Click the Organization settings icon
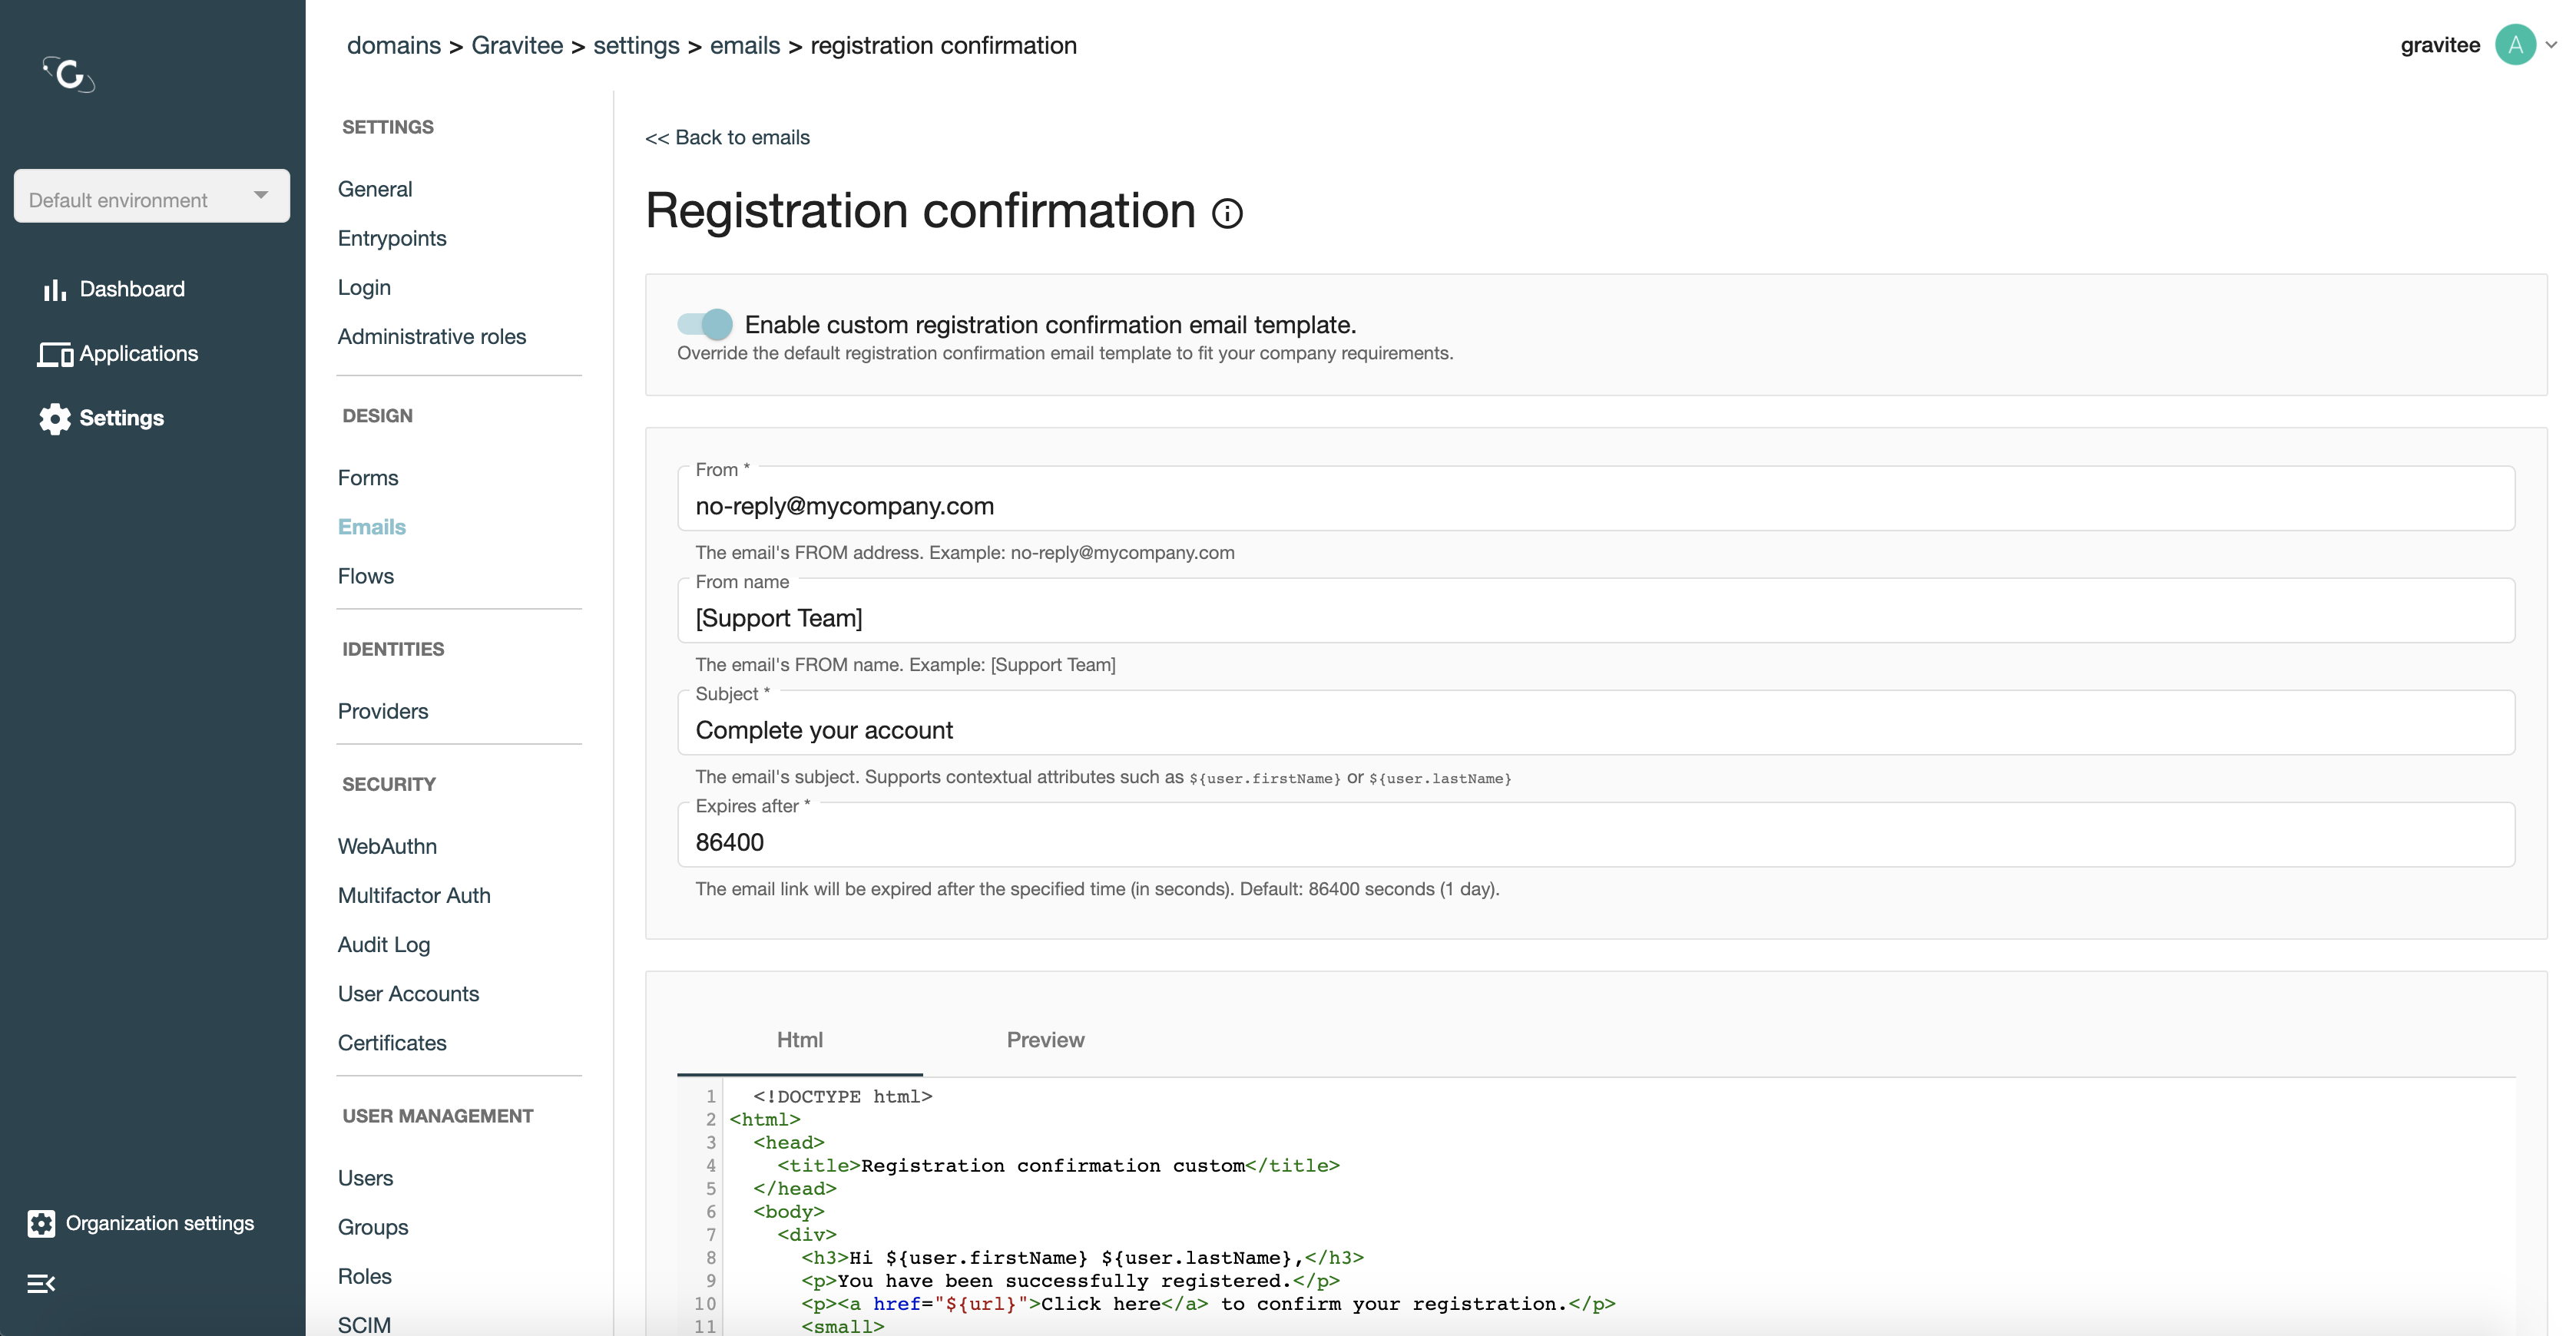This screenshot has height=1336, width=2576. 41,1223
